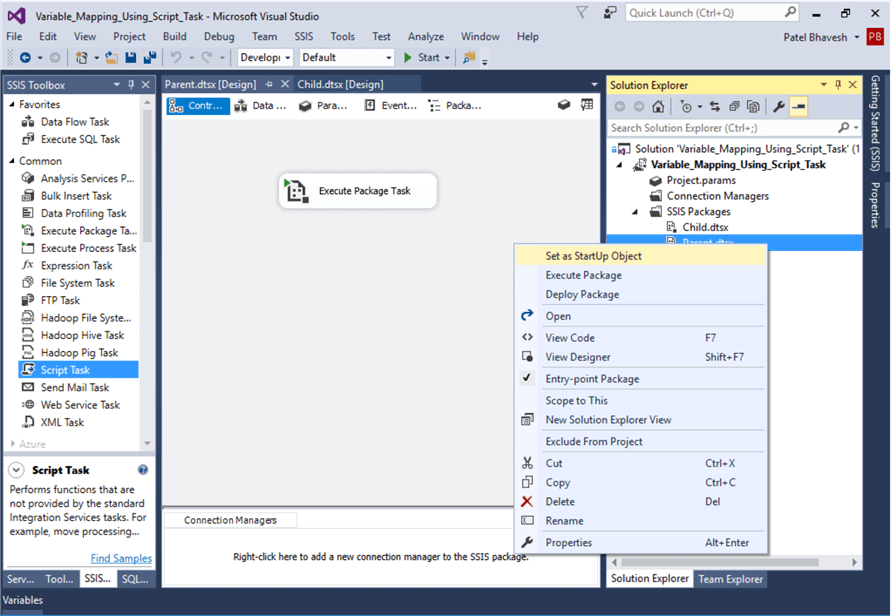Open the Debug menu
892x616 pixels.
tap(219, 36)
